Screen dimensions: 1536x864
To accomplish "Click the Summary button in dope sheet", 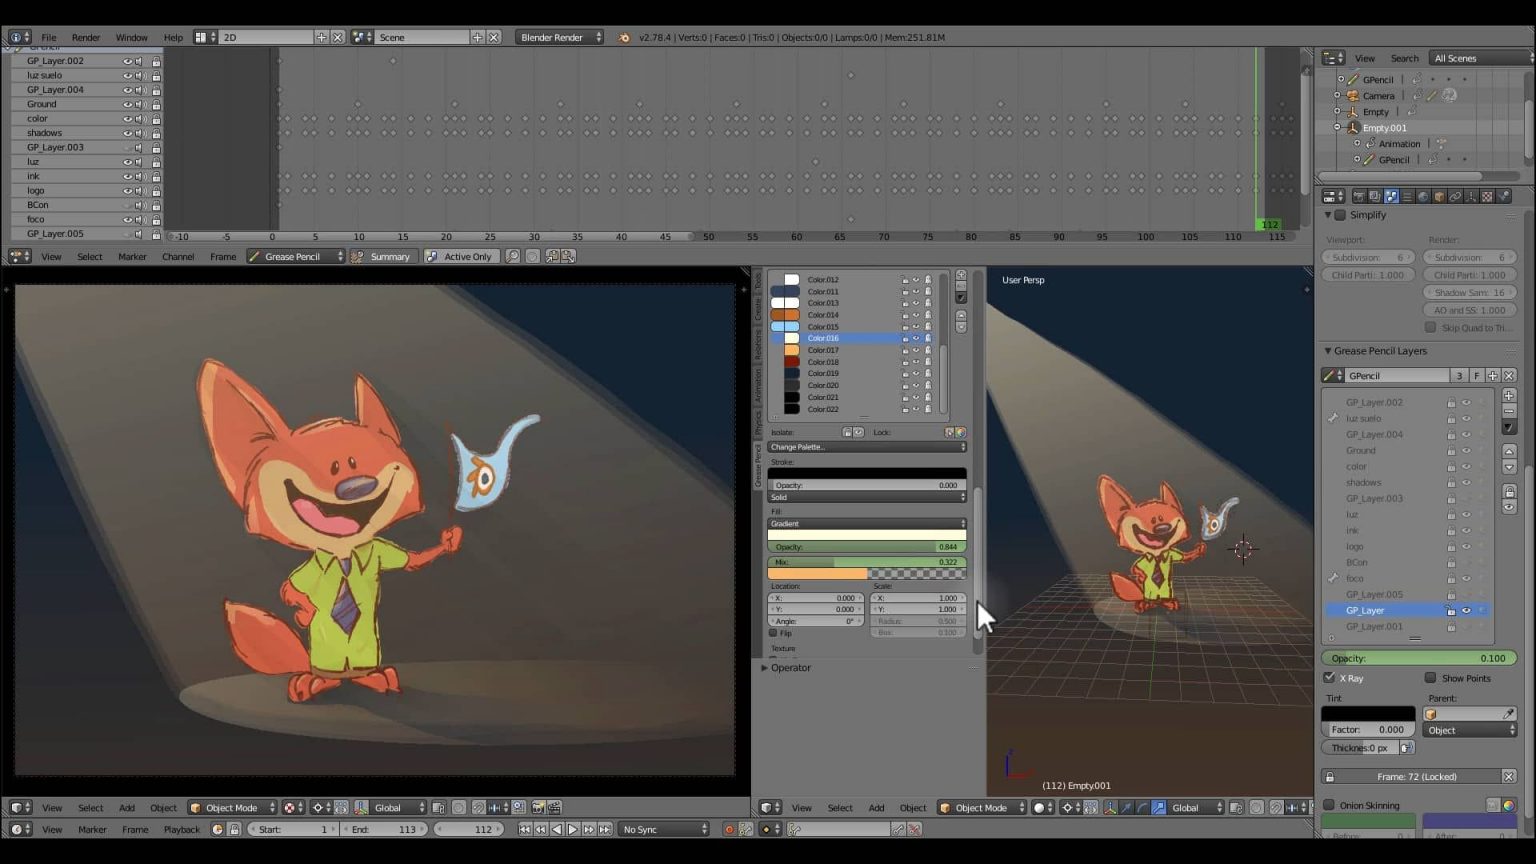I will point(382,257).
